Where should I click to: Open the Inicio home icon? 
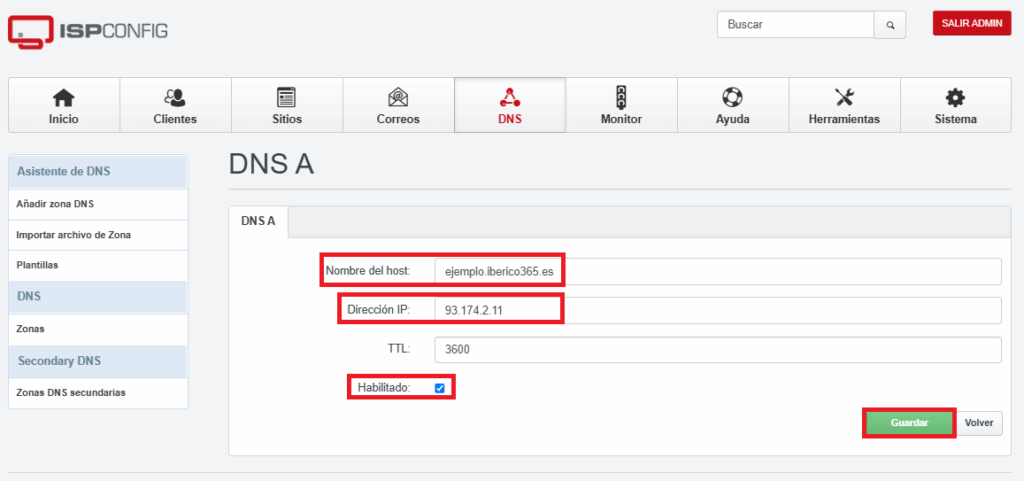click(63, 98)
